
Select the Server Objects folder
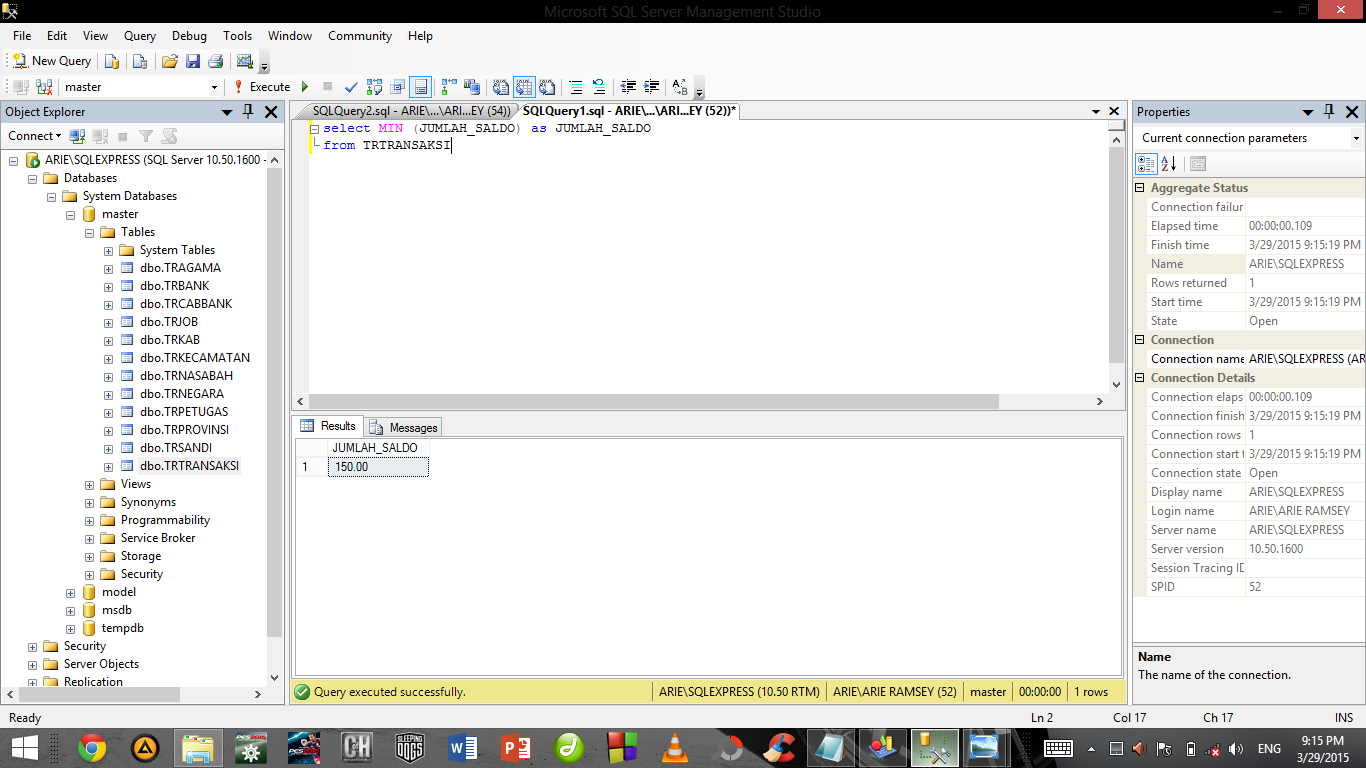(x=101, y=664)
